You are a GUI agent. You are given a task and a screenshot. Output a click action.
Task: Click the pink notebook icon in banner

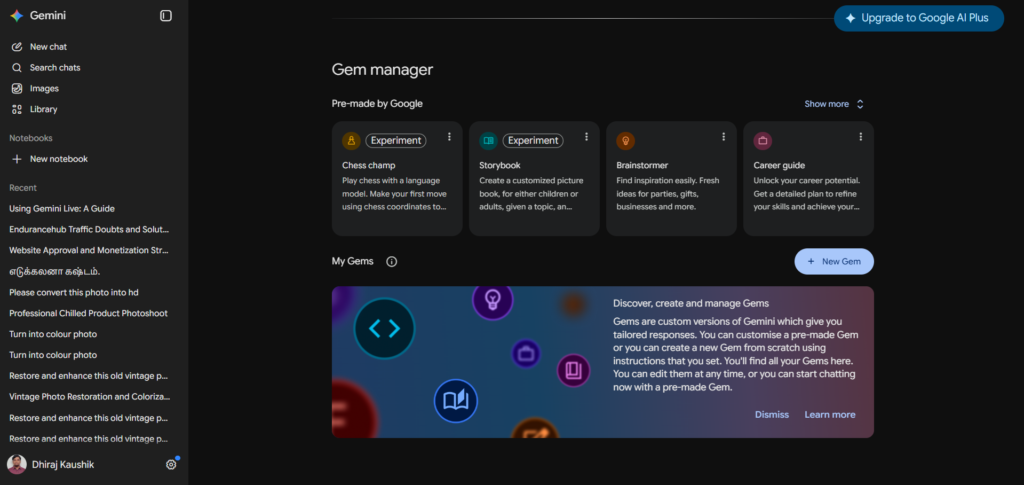coord(573,371)
